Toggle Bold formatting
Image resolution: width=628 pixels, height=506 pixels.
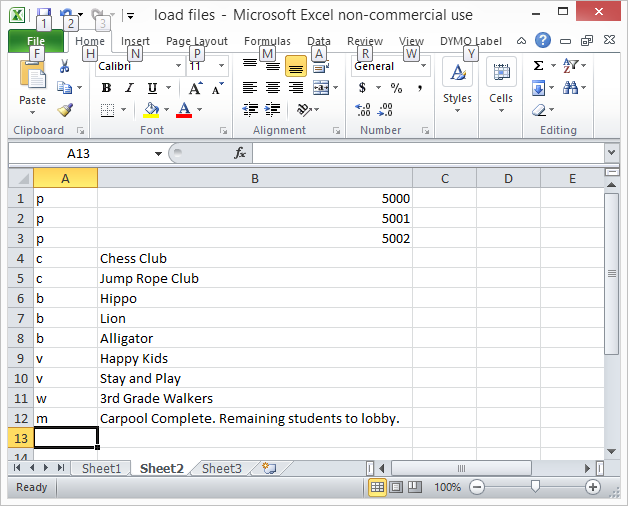(106, 88)
